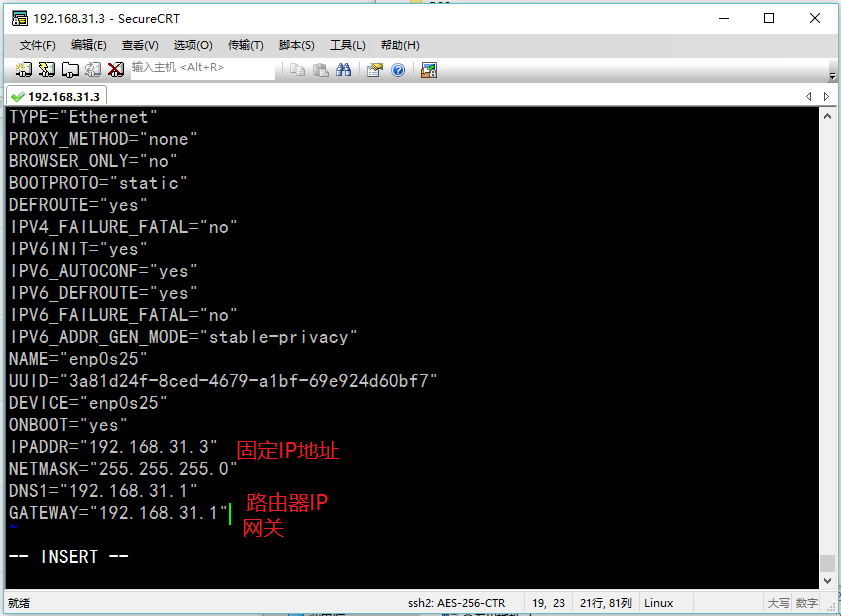Click the tab scroll left arrow
Screen dimensions: 841x616
pos(808,97)
